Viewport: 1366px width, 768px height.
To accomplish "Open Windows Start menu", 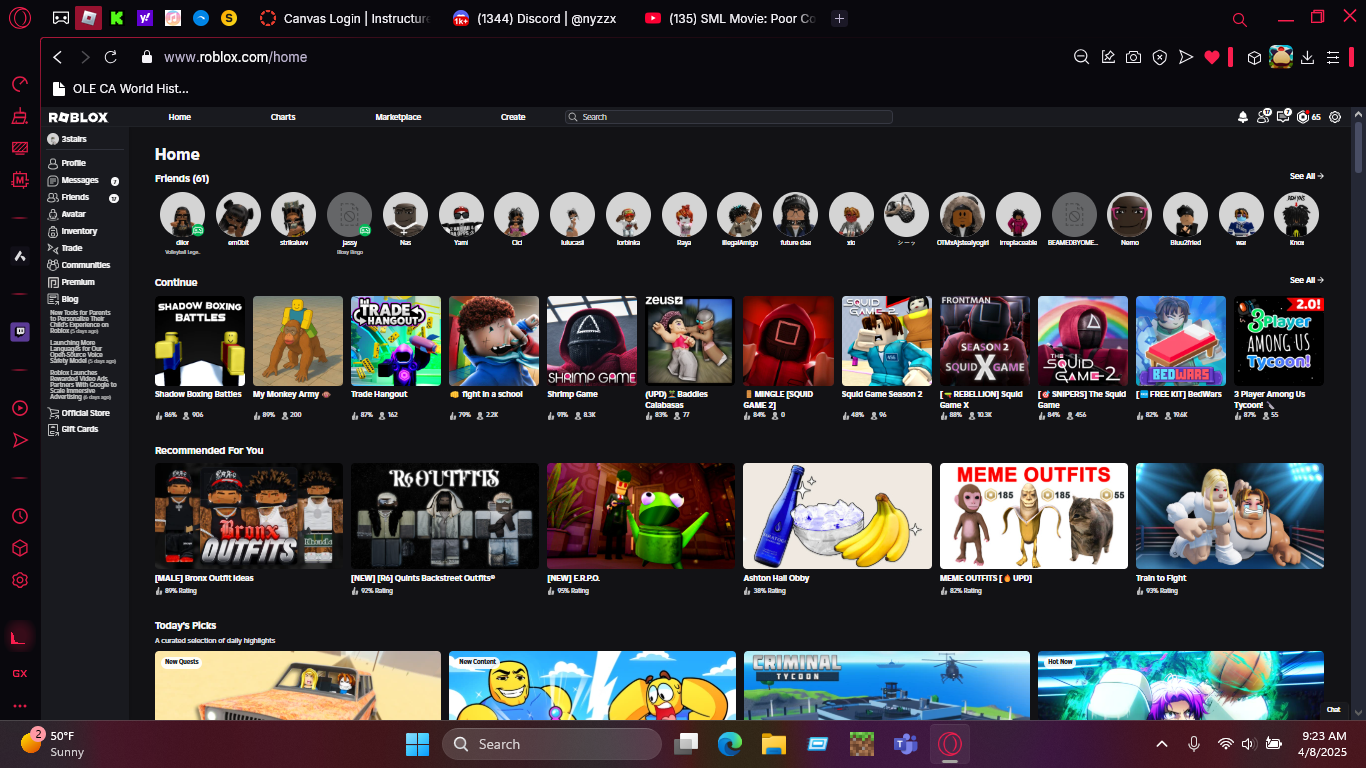I will click(417, 744).
